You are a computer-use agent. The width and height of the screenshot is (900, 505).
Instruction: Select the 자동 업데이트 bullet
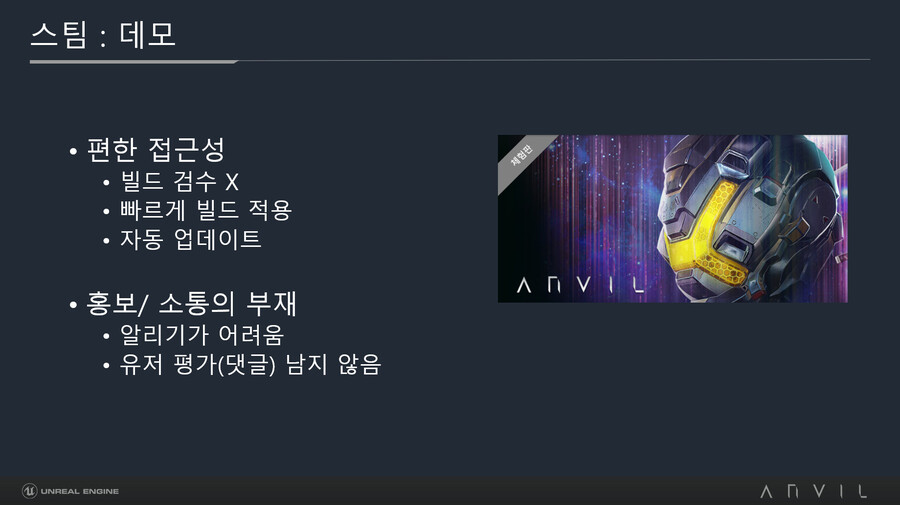191,239
